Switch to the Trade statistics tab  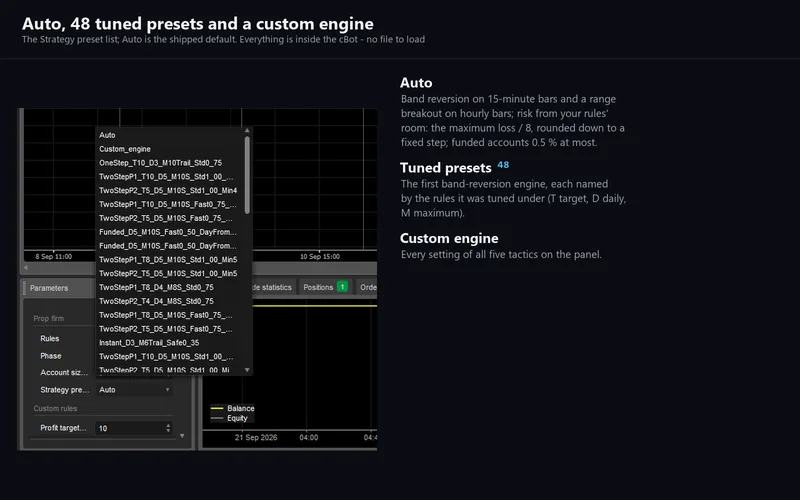(x=273, y=287)
